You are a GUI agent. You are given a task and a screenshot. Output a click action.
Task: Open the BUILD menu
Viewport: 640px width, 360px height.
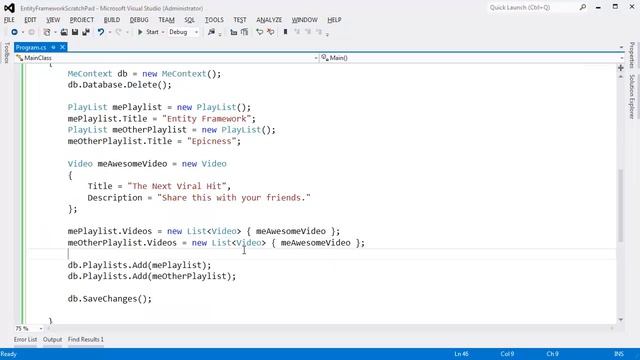click(x=111, y=20)
